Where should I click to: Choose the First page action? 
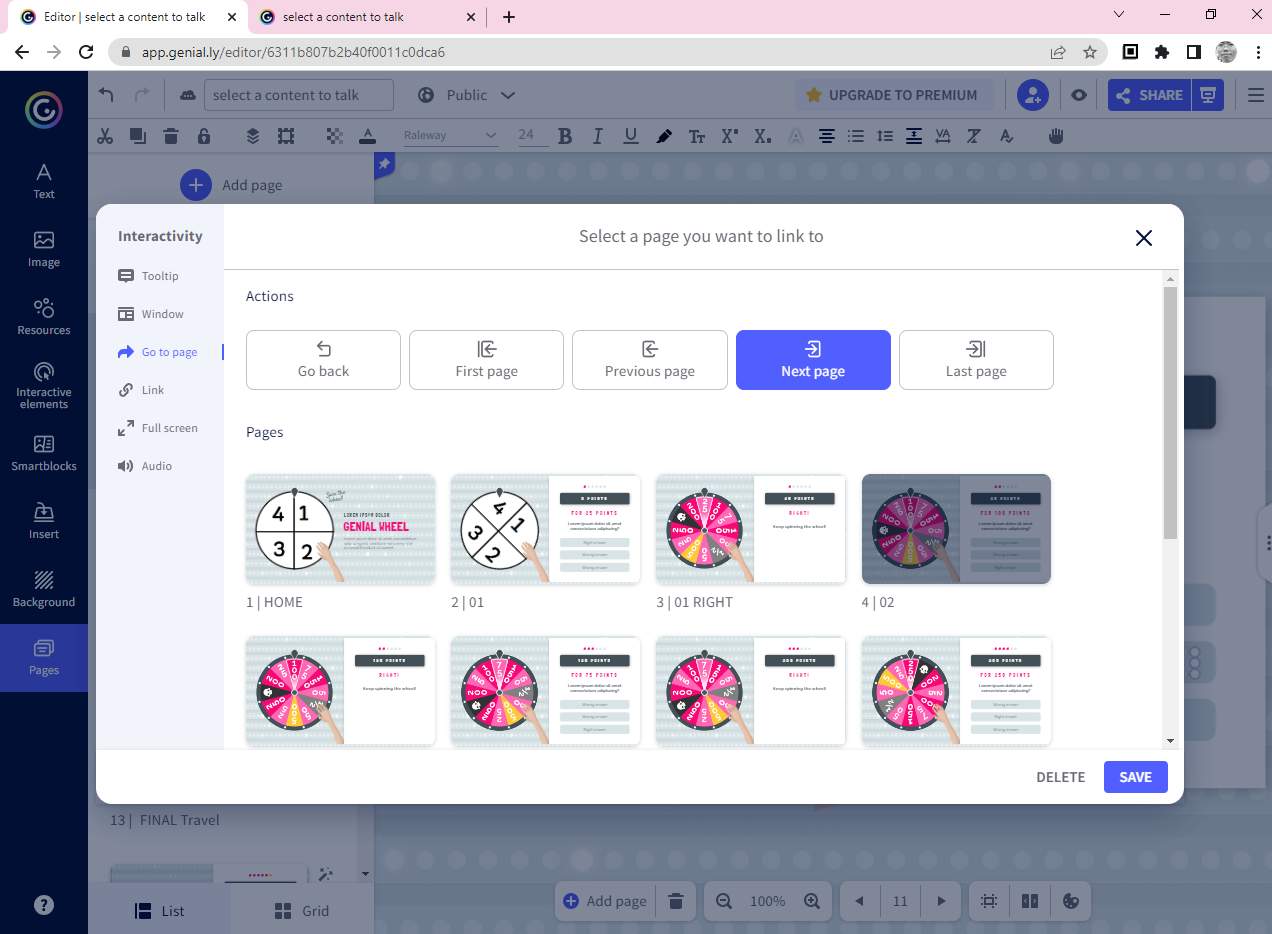(x=486, y=360)
